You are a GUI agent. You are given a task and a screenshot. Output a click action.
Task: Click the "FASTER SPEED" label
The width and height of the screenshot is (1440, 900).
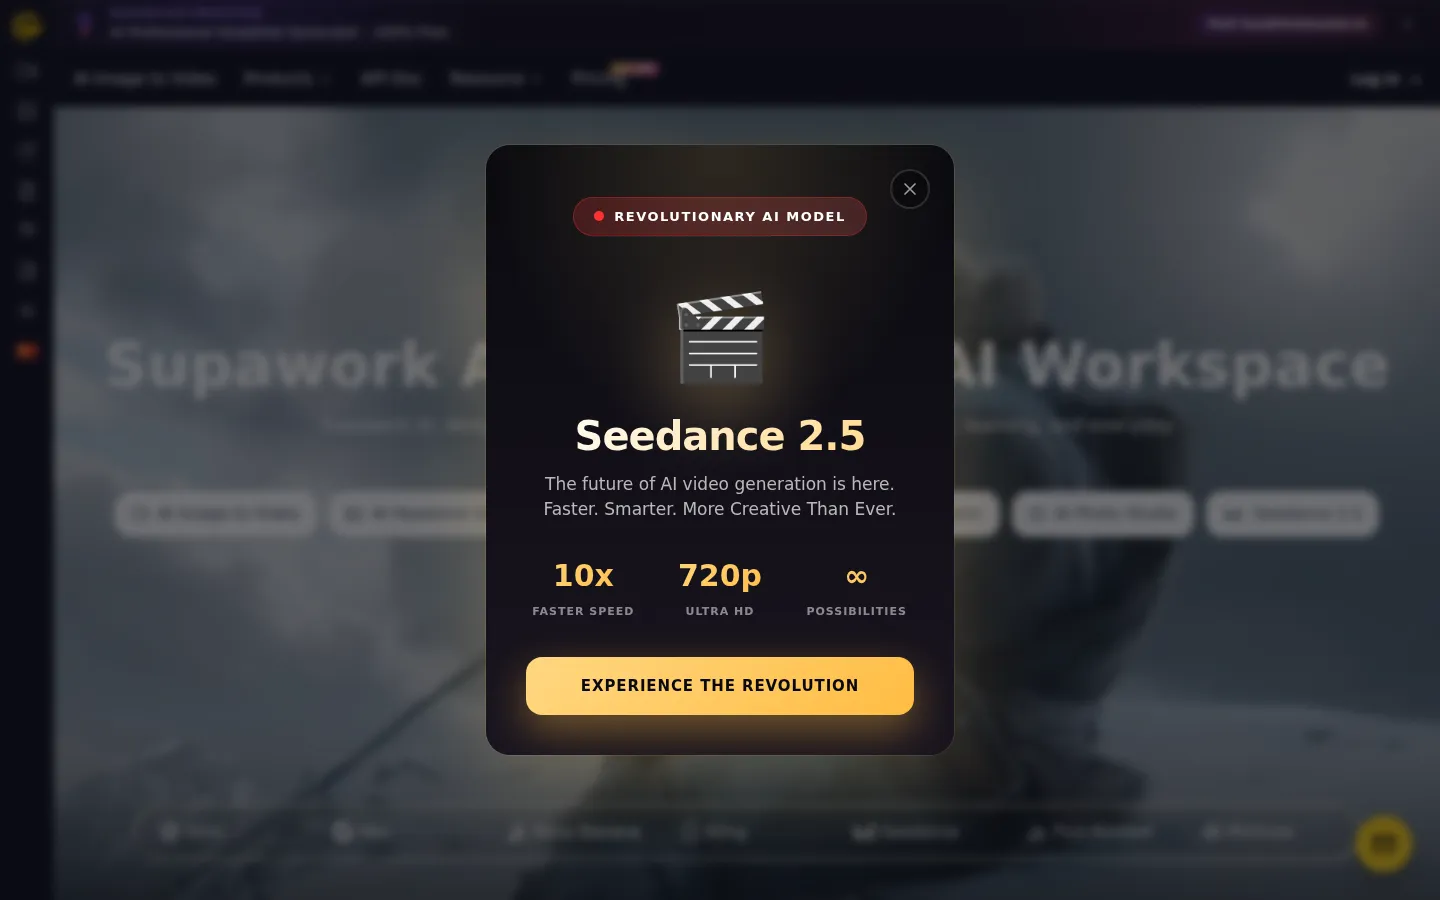(x=583, y=611)
